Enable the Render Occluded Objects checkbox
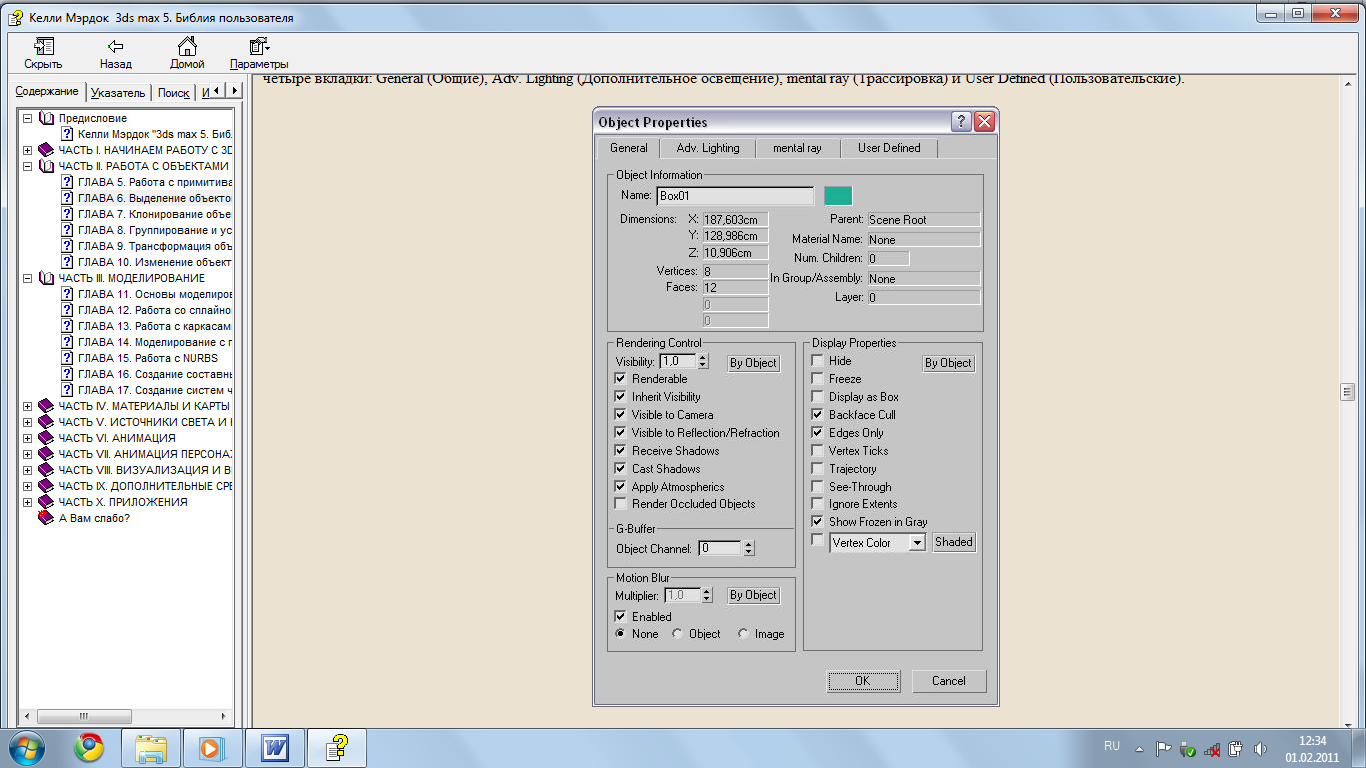The image size is (1366, 768). tap(621, 504)
